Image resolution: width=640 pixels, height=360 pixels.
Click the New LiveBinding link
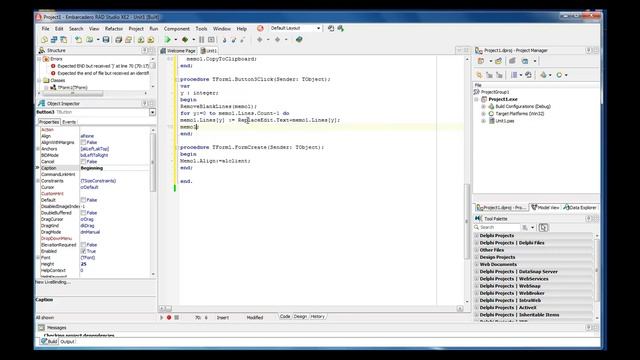53,282
